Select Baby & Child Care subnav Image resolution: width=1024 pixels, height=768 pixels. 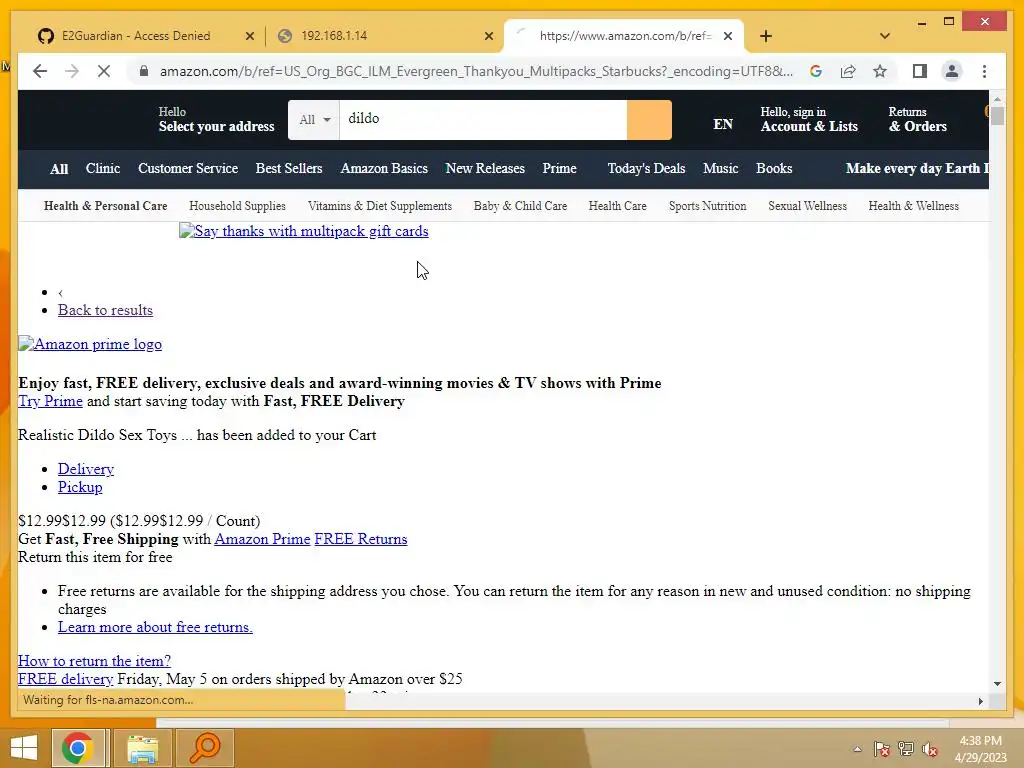tap(520, 206)
